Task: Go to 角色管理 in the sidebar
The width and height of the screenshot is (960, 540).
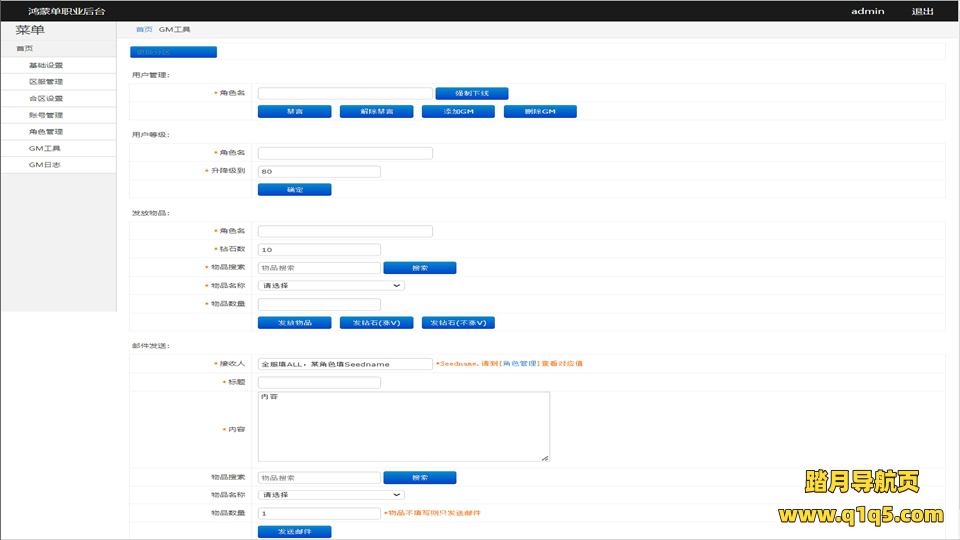Action: 46,132
